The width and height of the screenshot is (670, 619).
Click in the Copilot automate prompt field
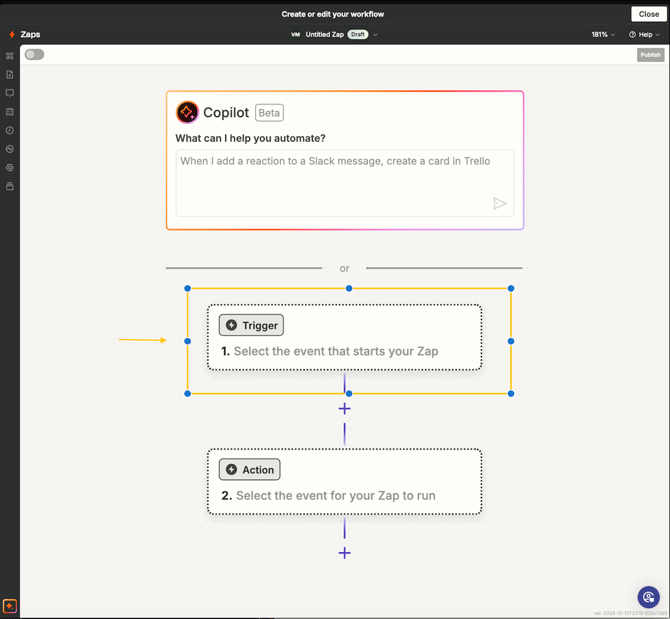344,183
